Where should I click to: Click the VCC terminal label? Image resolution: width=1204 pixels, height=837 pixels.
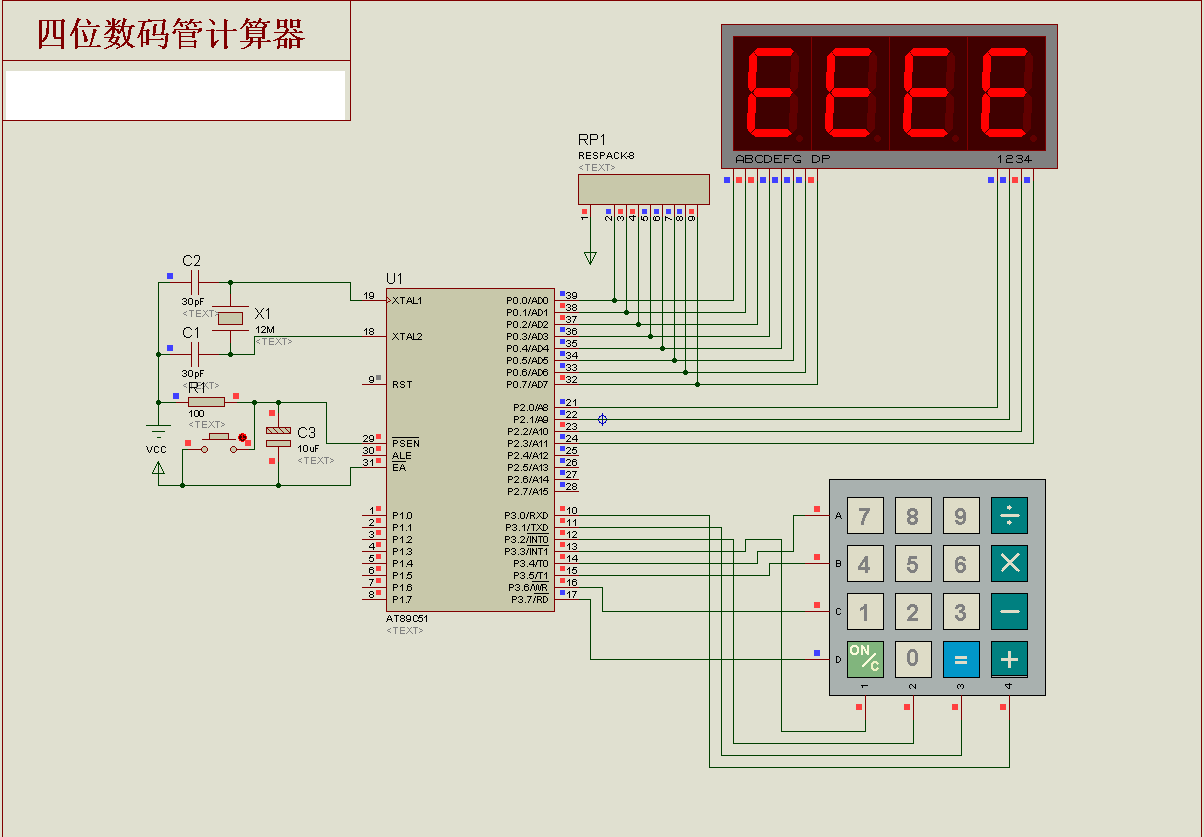point(156,450)
